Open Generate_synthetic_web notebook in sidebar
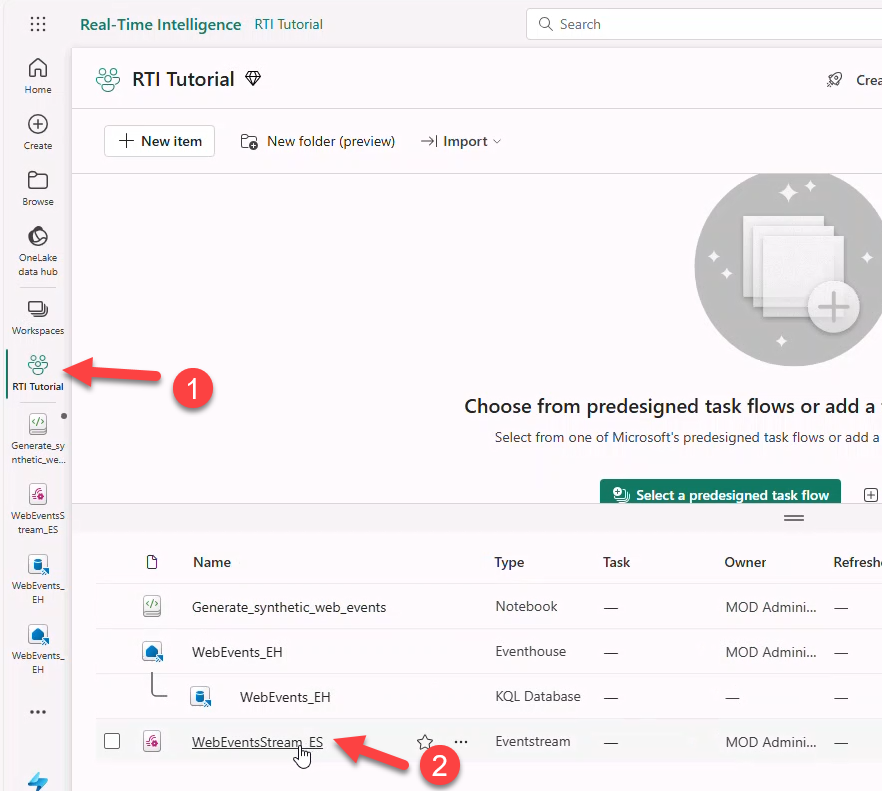The image size is (882, 791). click(38, 437)
